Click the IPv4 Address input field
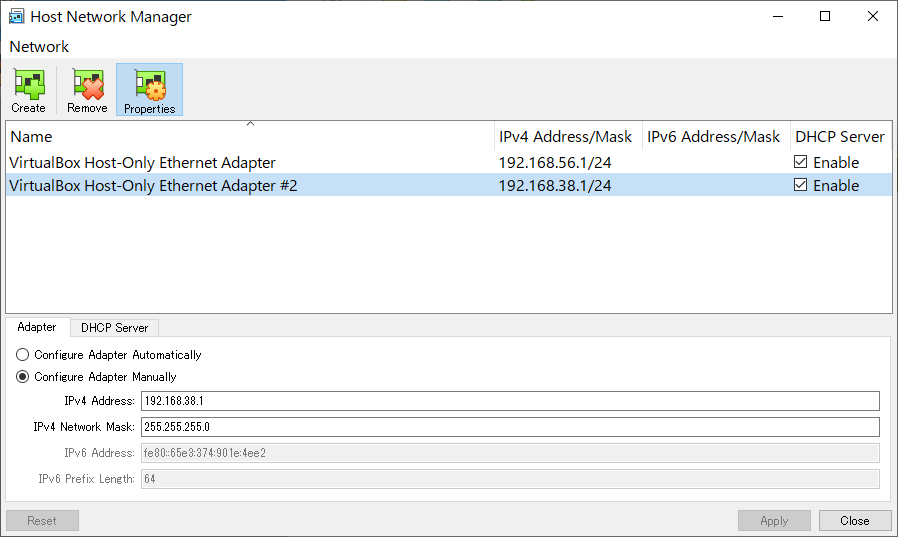Image resolution: width=898 pixels, height=537 pixels. 510,401
